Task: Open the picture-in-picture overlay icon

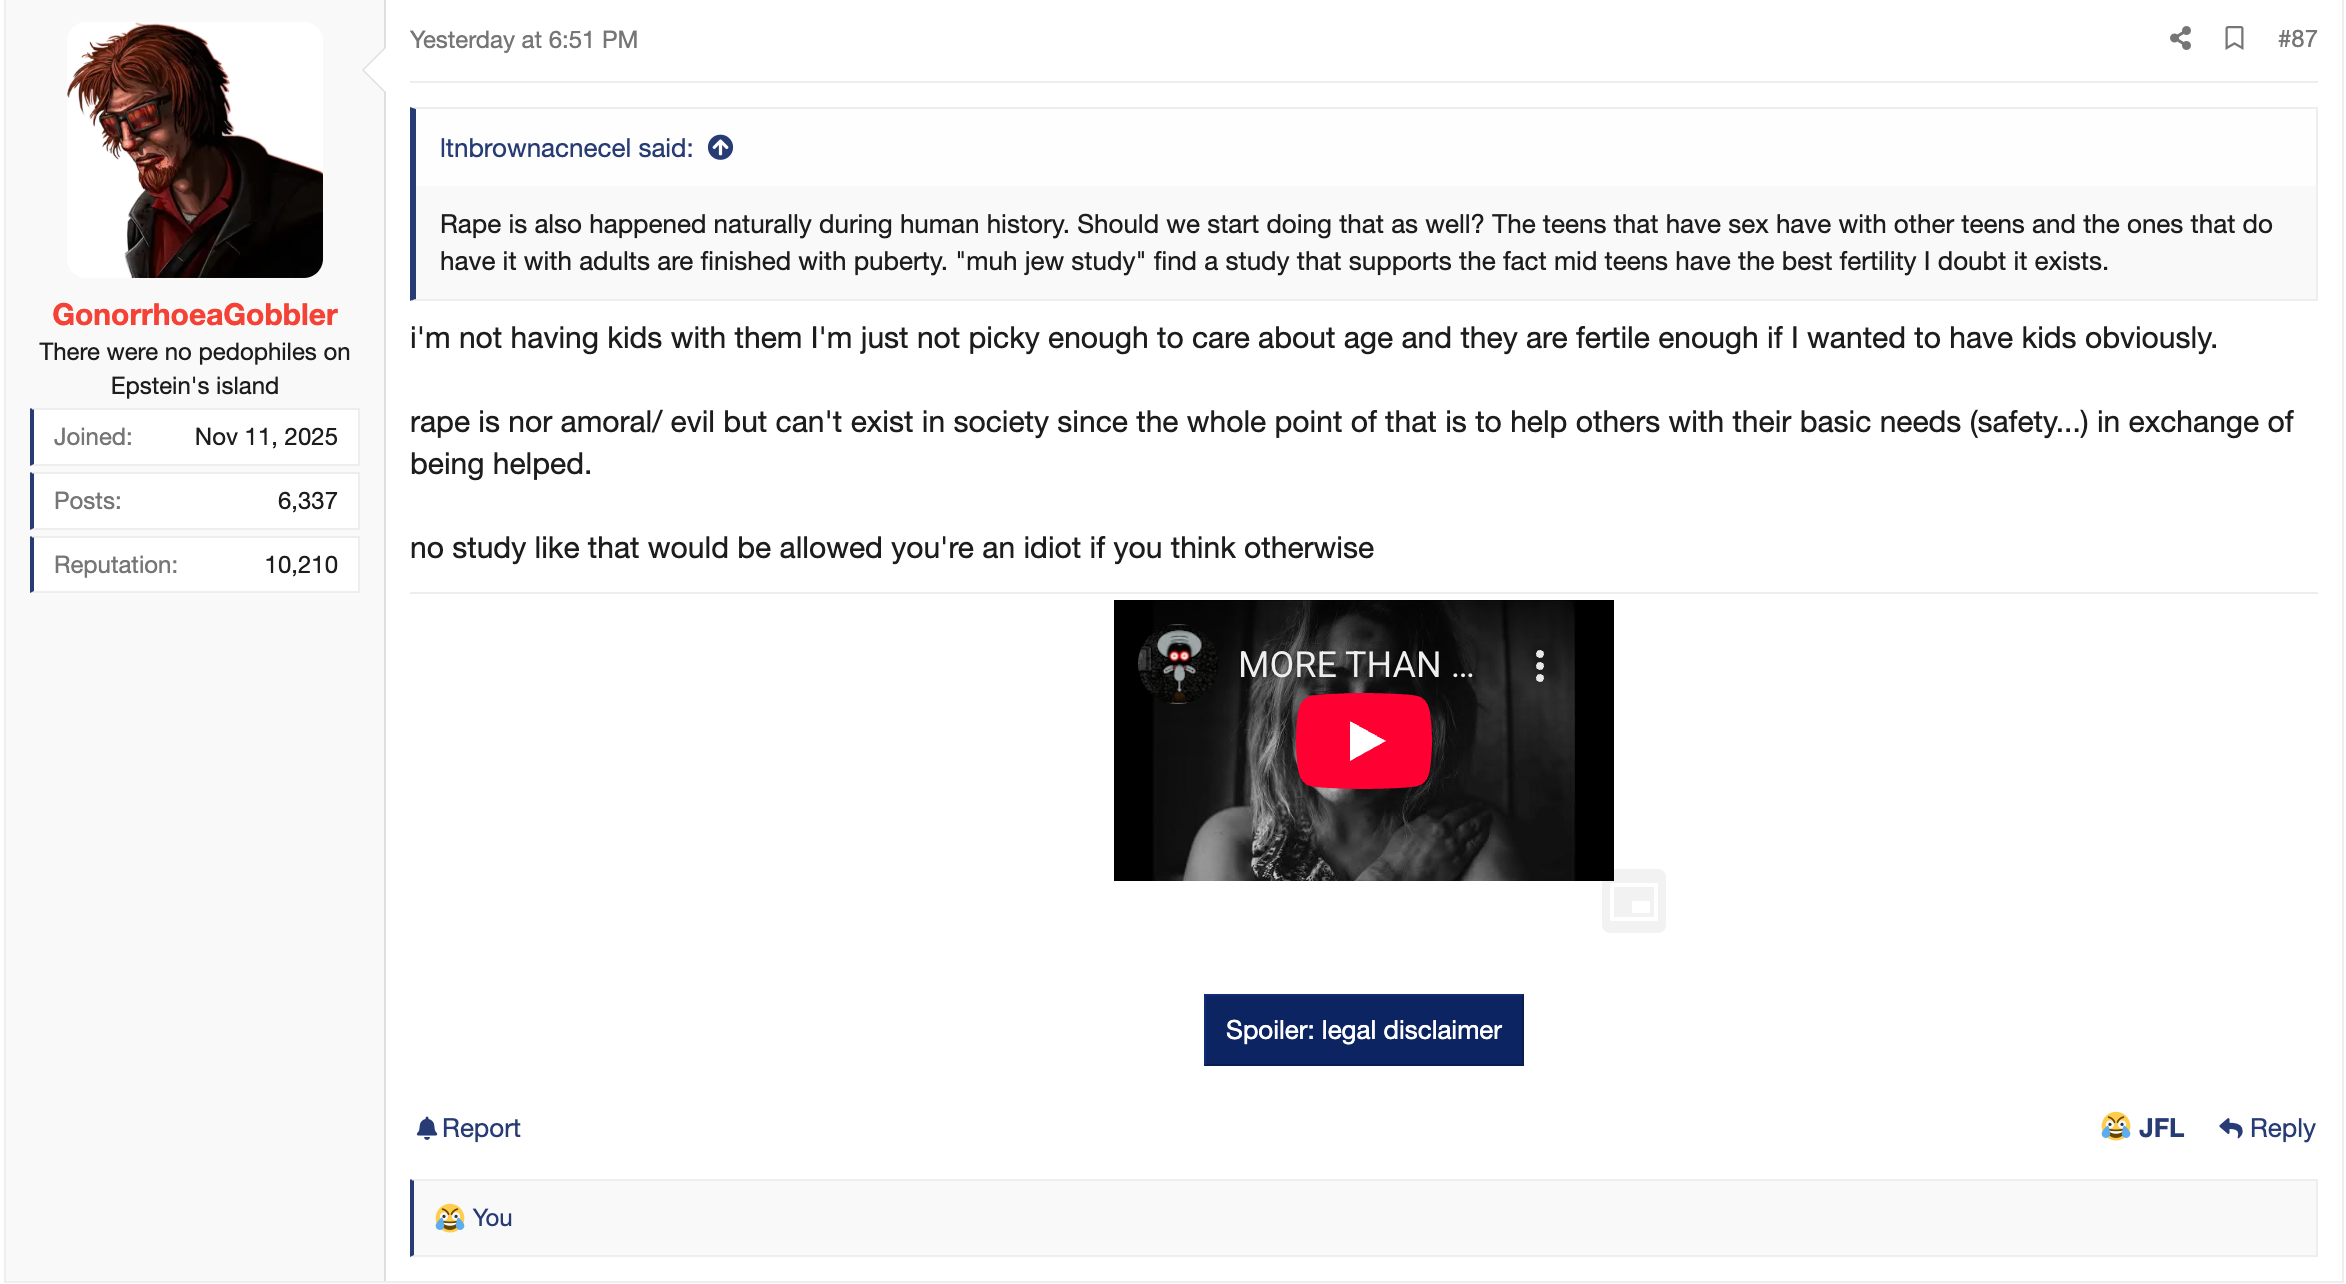Action: pos(1633,901)
